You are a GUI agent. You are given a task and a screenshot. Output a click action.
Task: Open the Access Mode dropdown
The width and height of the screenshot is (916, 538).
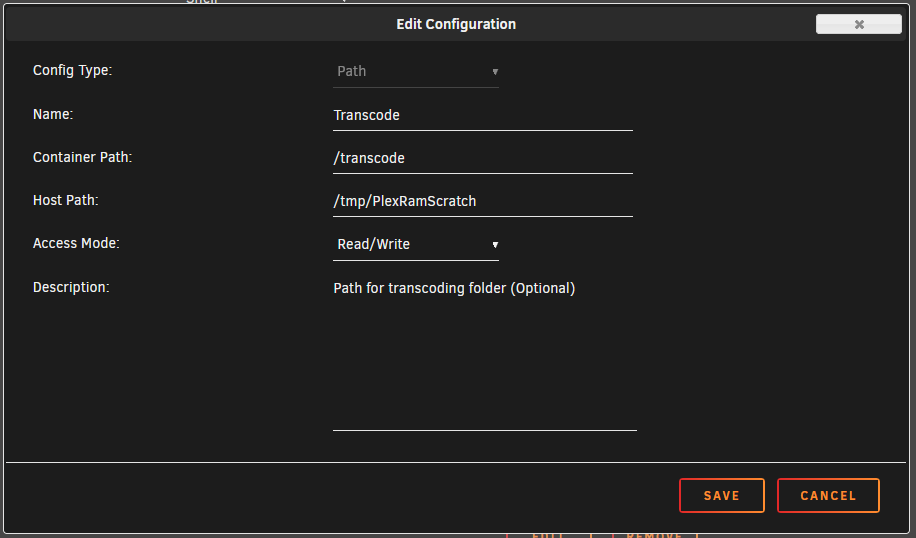pyautogui.click(x=415, y=244)
